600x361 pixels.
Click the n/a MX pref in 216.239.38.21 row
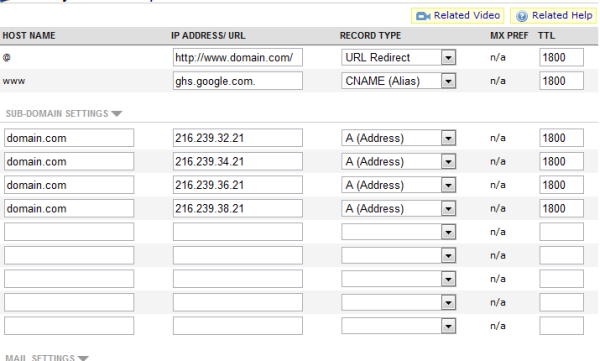[498, 209]
